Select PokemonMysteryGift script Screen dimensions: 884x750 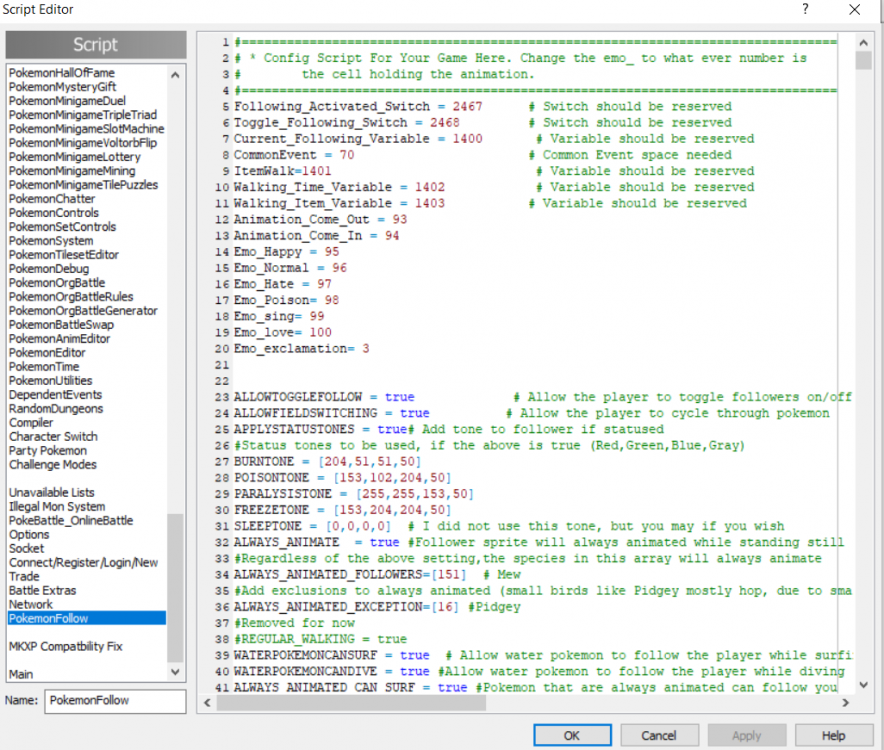(63, 87)
